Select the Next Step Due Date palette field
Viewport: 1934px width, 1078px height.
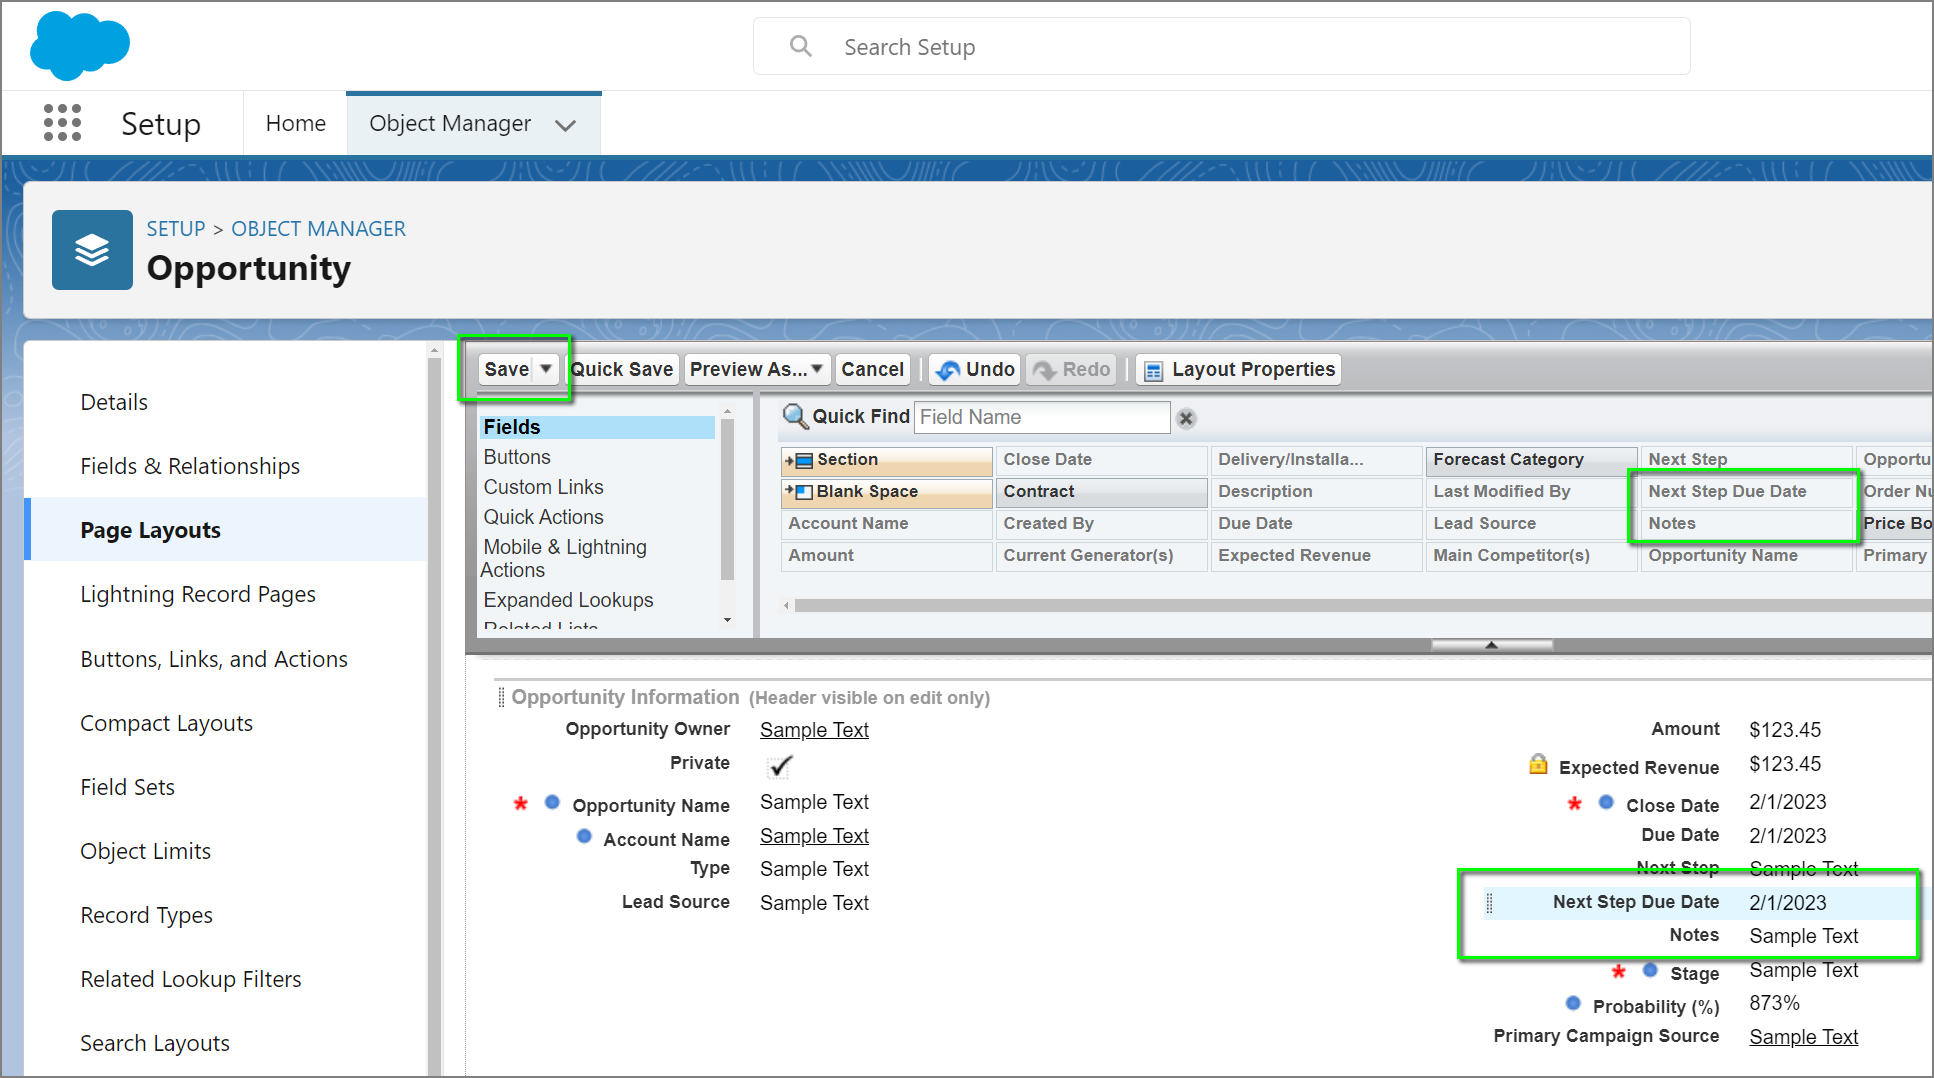click(x=1745, y=492)
